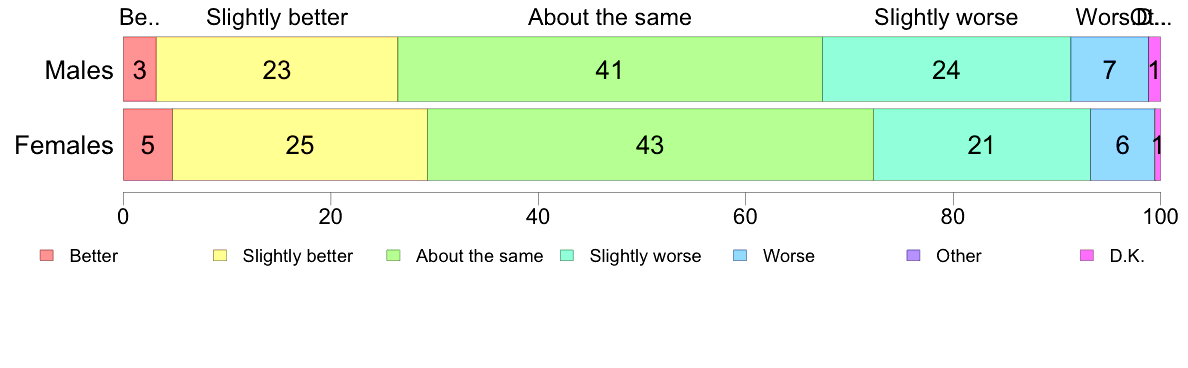This screenshot has height=368, width=1188.
Task: Click the purple Other legend swatch
Action: [913, 256]
